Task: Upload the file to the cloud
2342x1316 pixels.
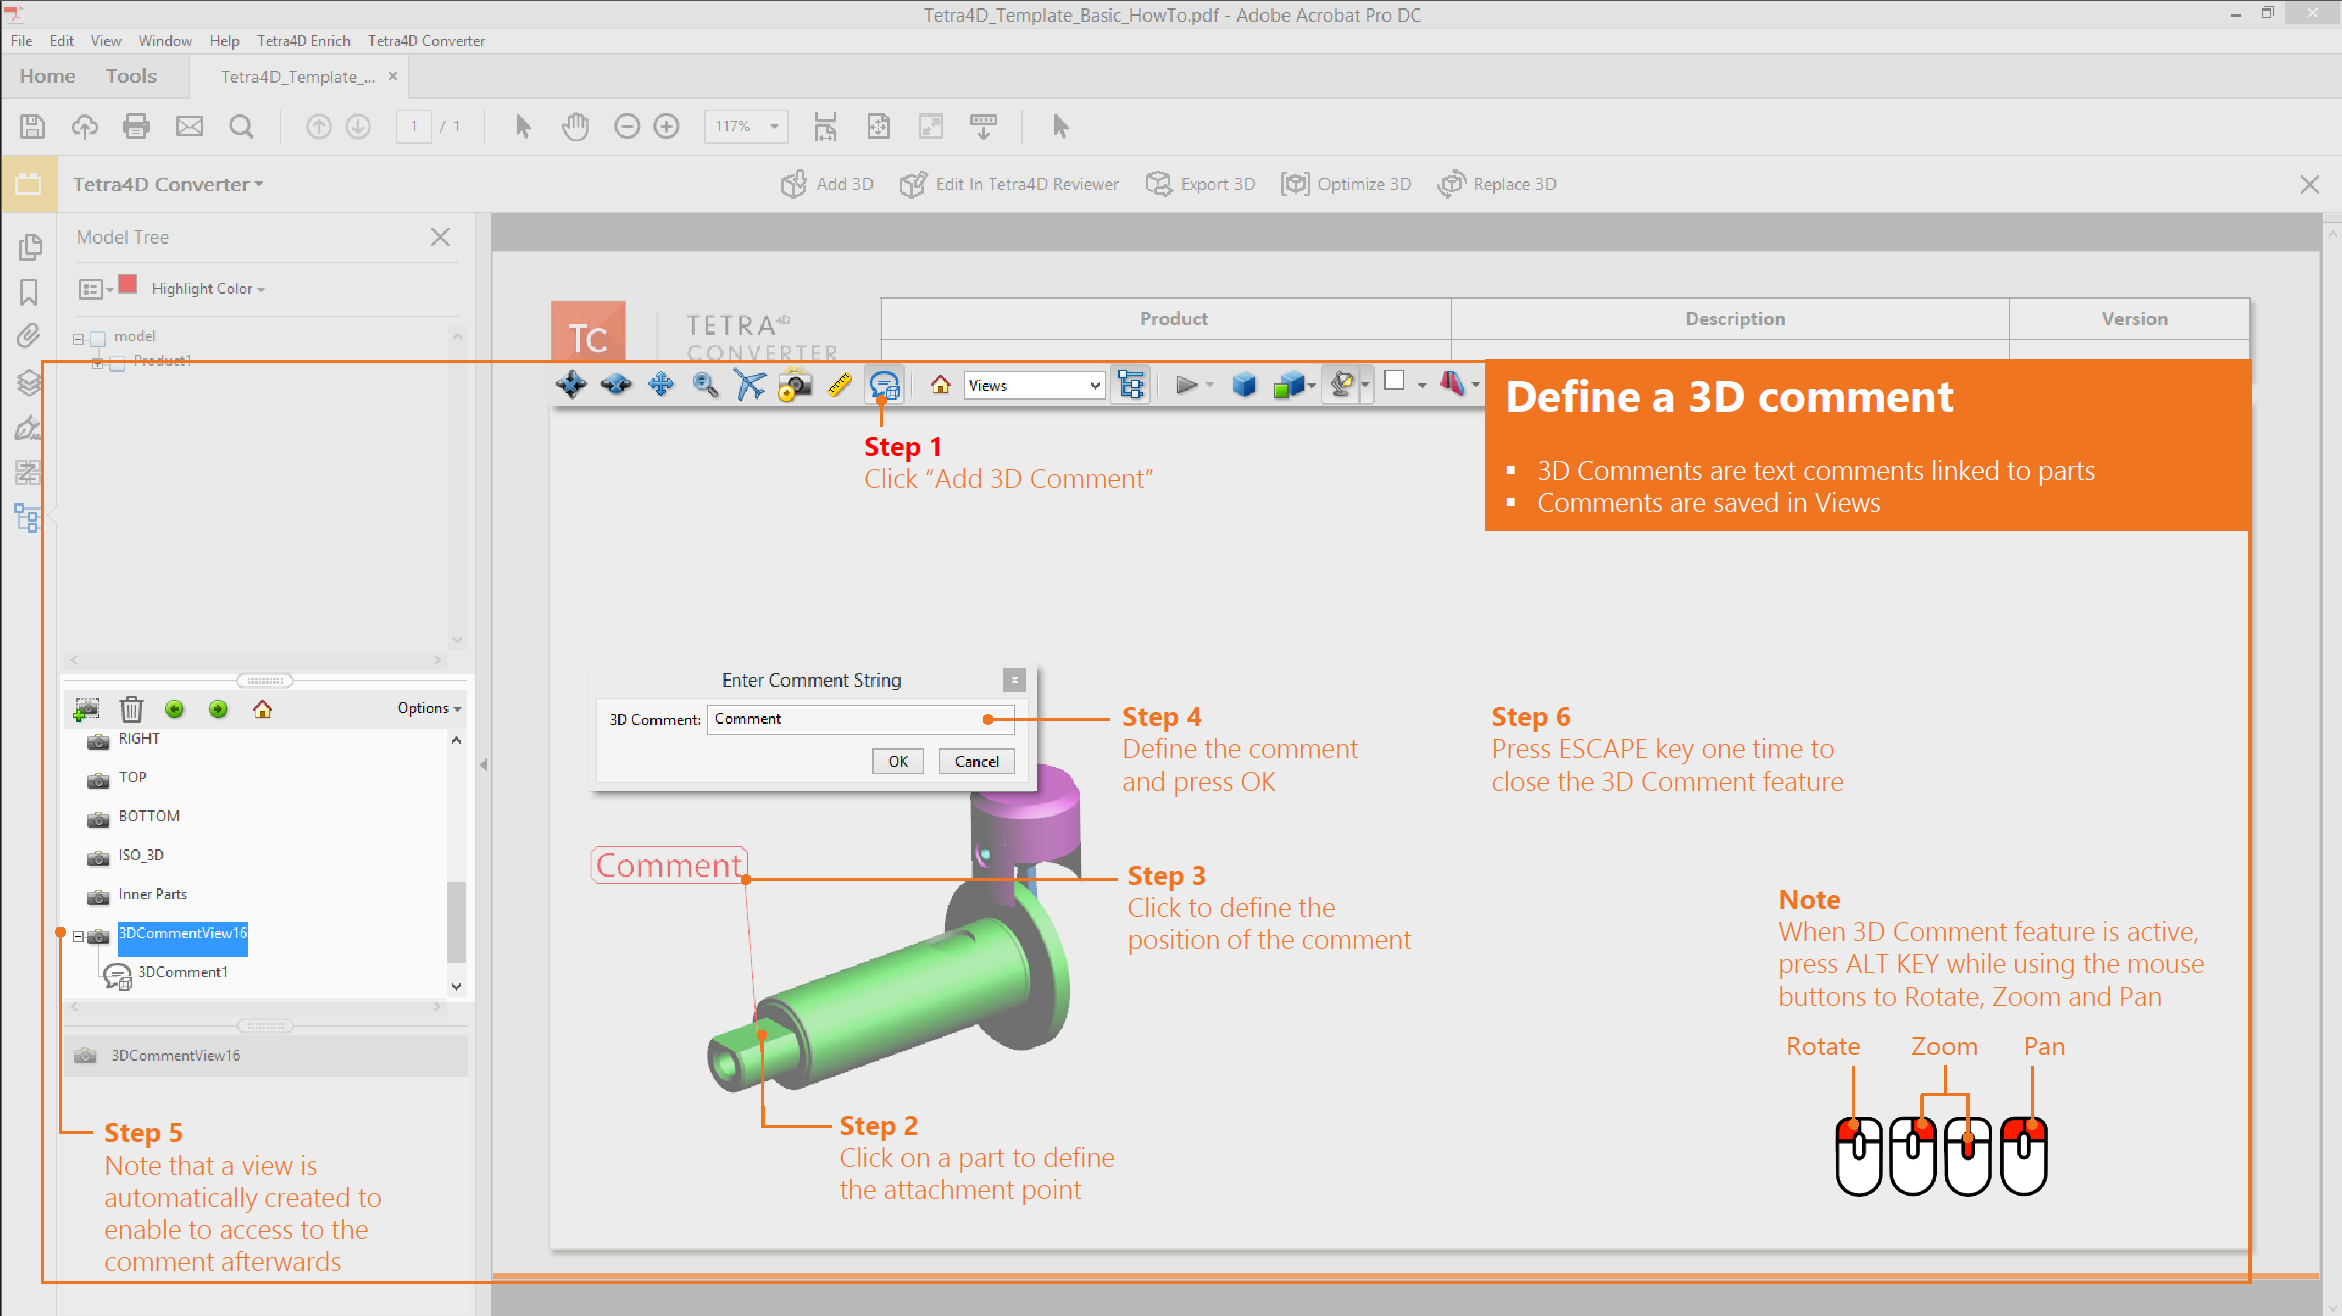Action: [85, 126]
